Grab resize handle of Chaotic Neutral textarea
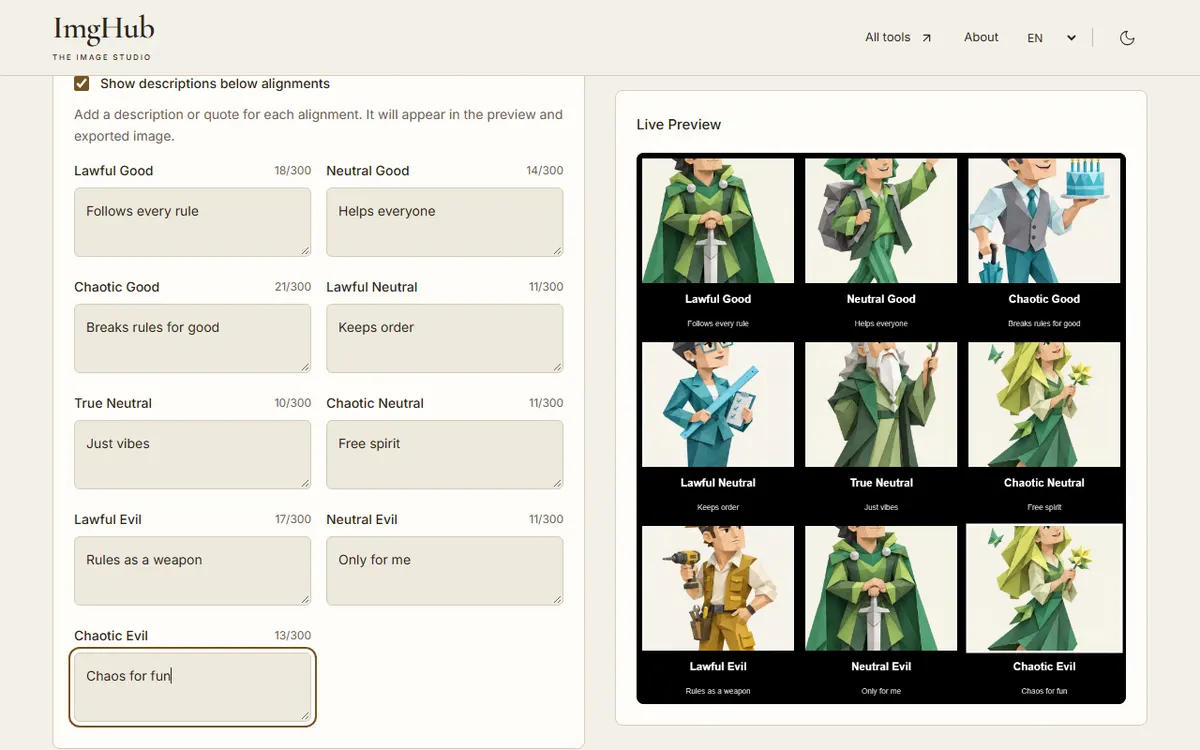The width and height of the screenshot is (1200, 750). pyautogui.click(x=557, y=482)
